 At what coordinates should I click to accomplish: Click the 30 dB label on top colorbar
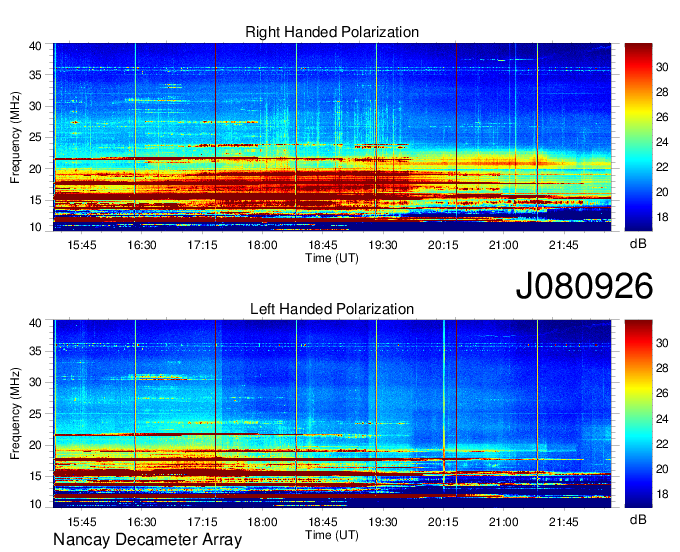click(662, 67)
